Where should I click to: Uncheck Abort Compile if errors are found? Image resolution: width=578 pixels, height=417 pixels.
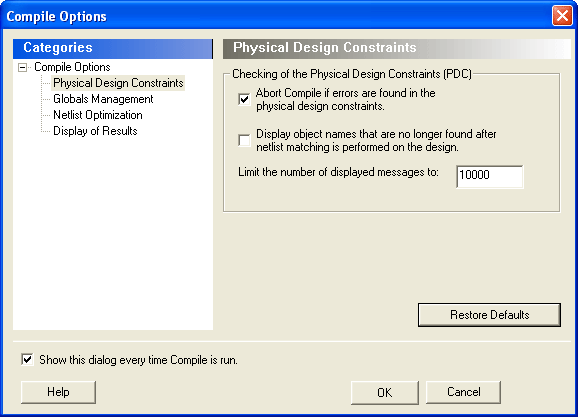click(244, 99)
